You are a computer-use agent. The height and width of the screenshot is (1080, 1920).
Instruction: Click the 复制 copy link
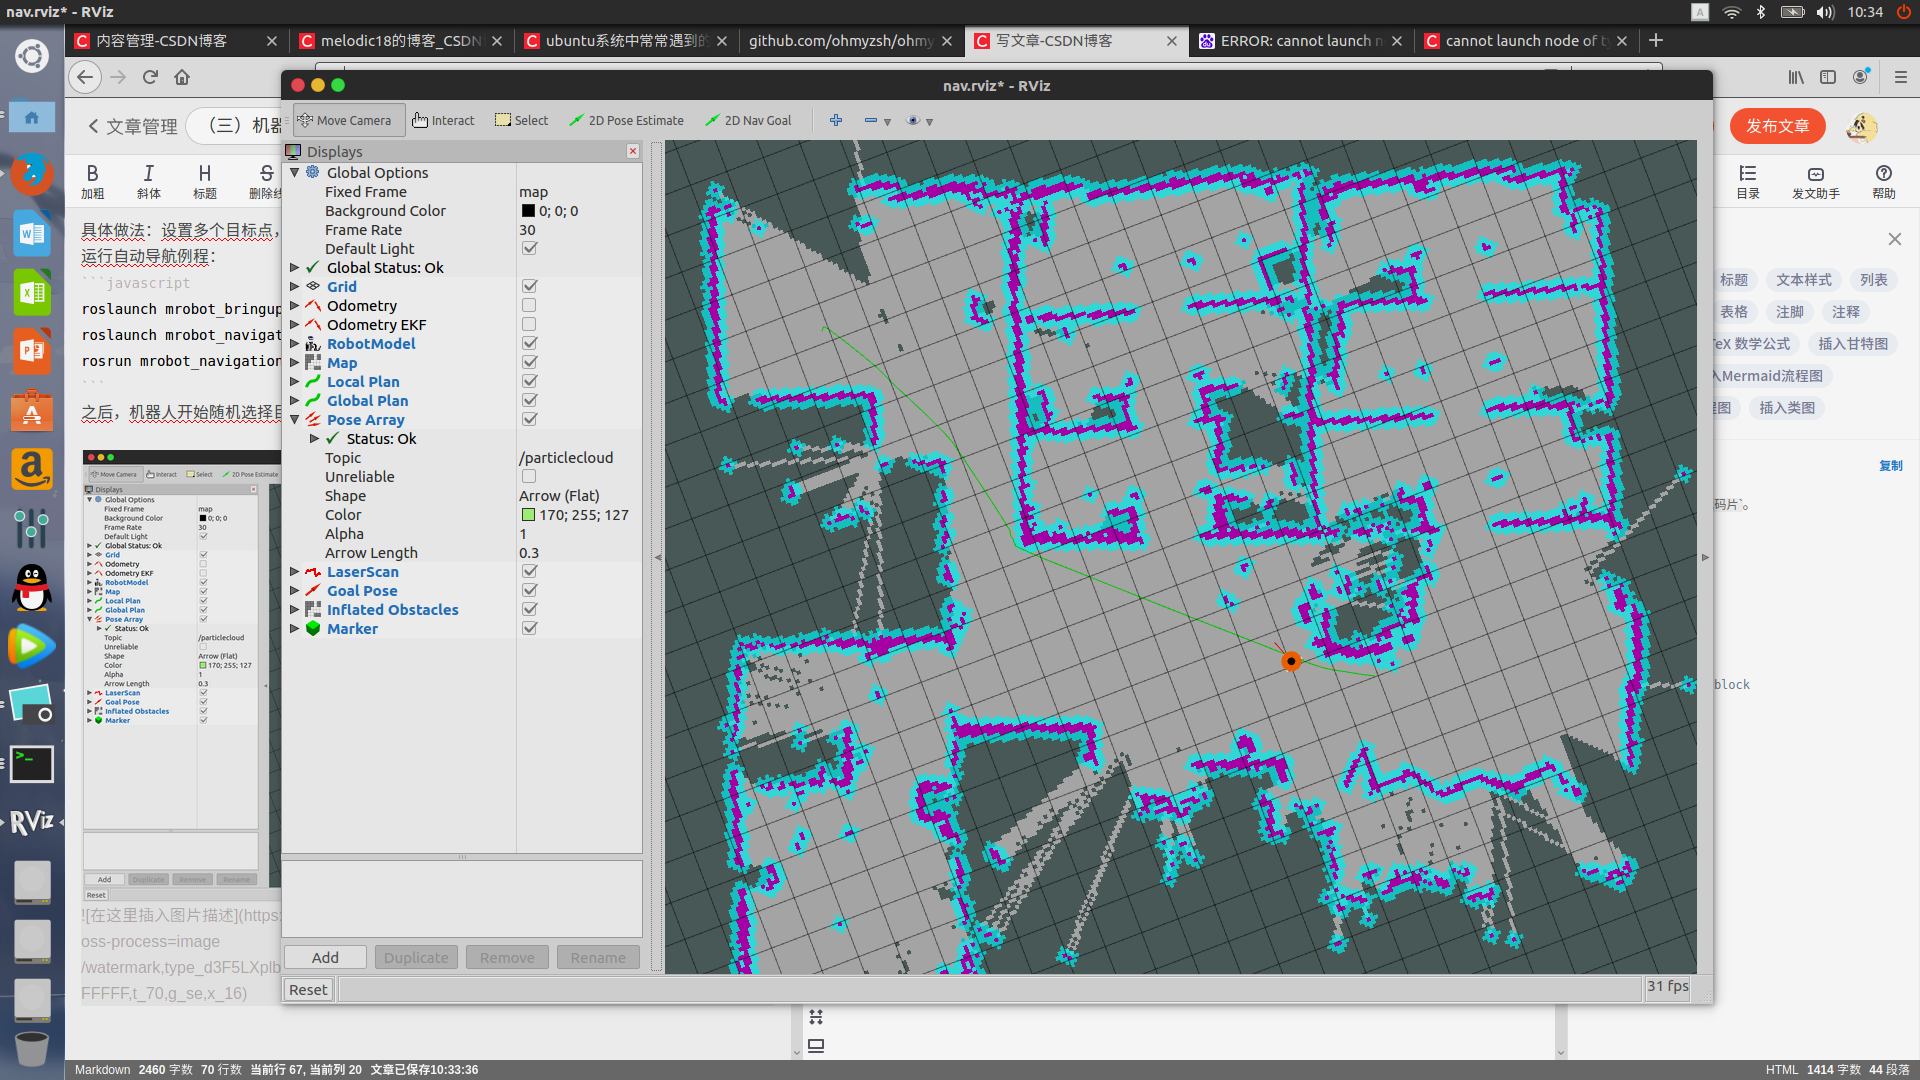pos(1890,465)
